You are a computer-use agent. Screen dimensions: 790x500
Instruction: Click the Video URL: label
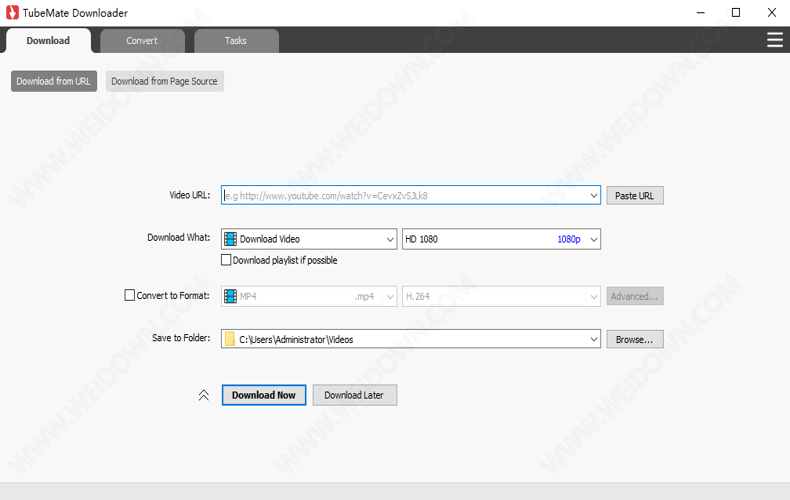[189, 195]
